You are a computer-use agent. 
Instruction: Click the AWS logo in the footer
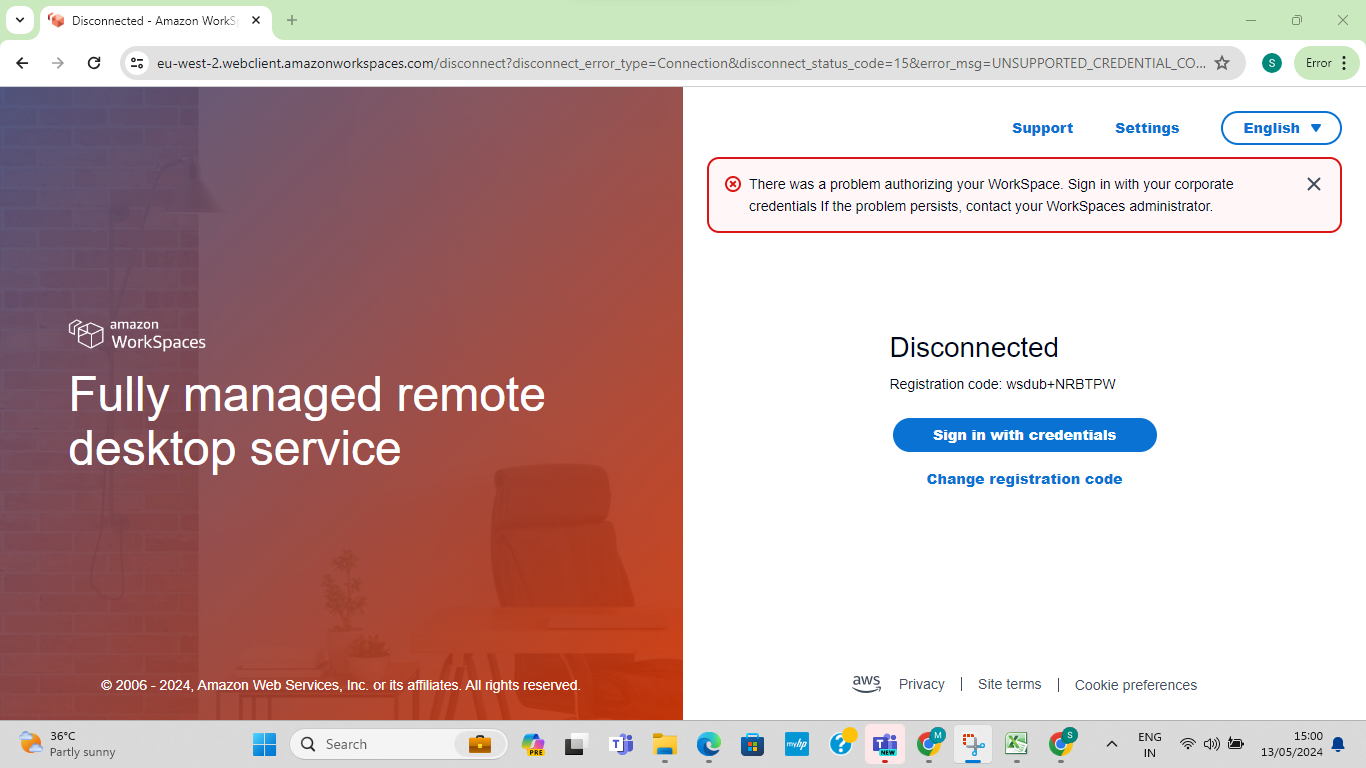866,684
